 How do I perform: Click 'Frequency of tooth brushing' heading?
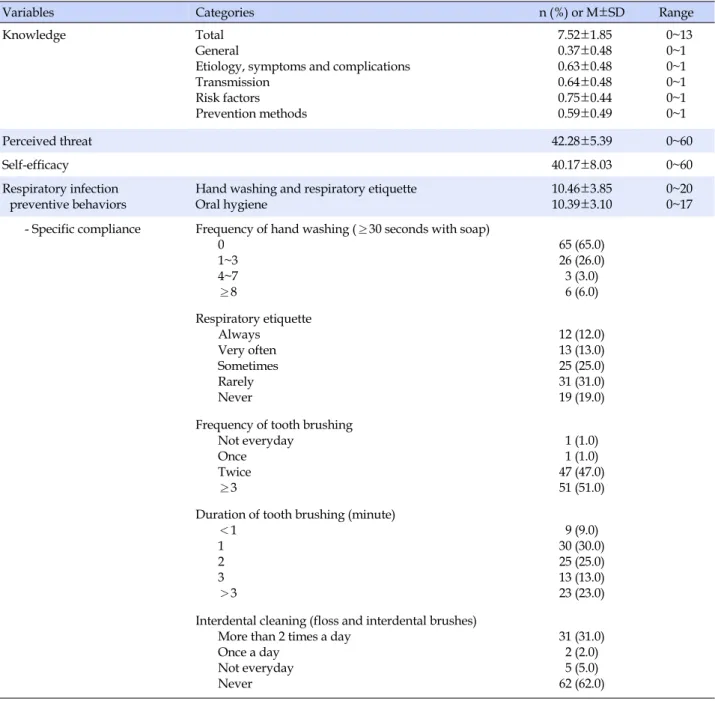(274, 425)
